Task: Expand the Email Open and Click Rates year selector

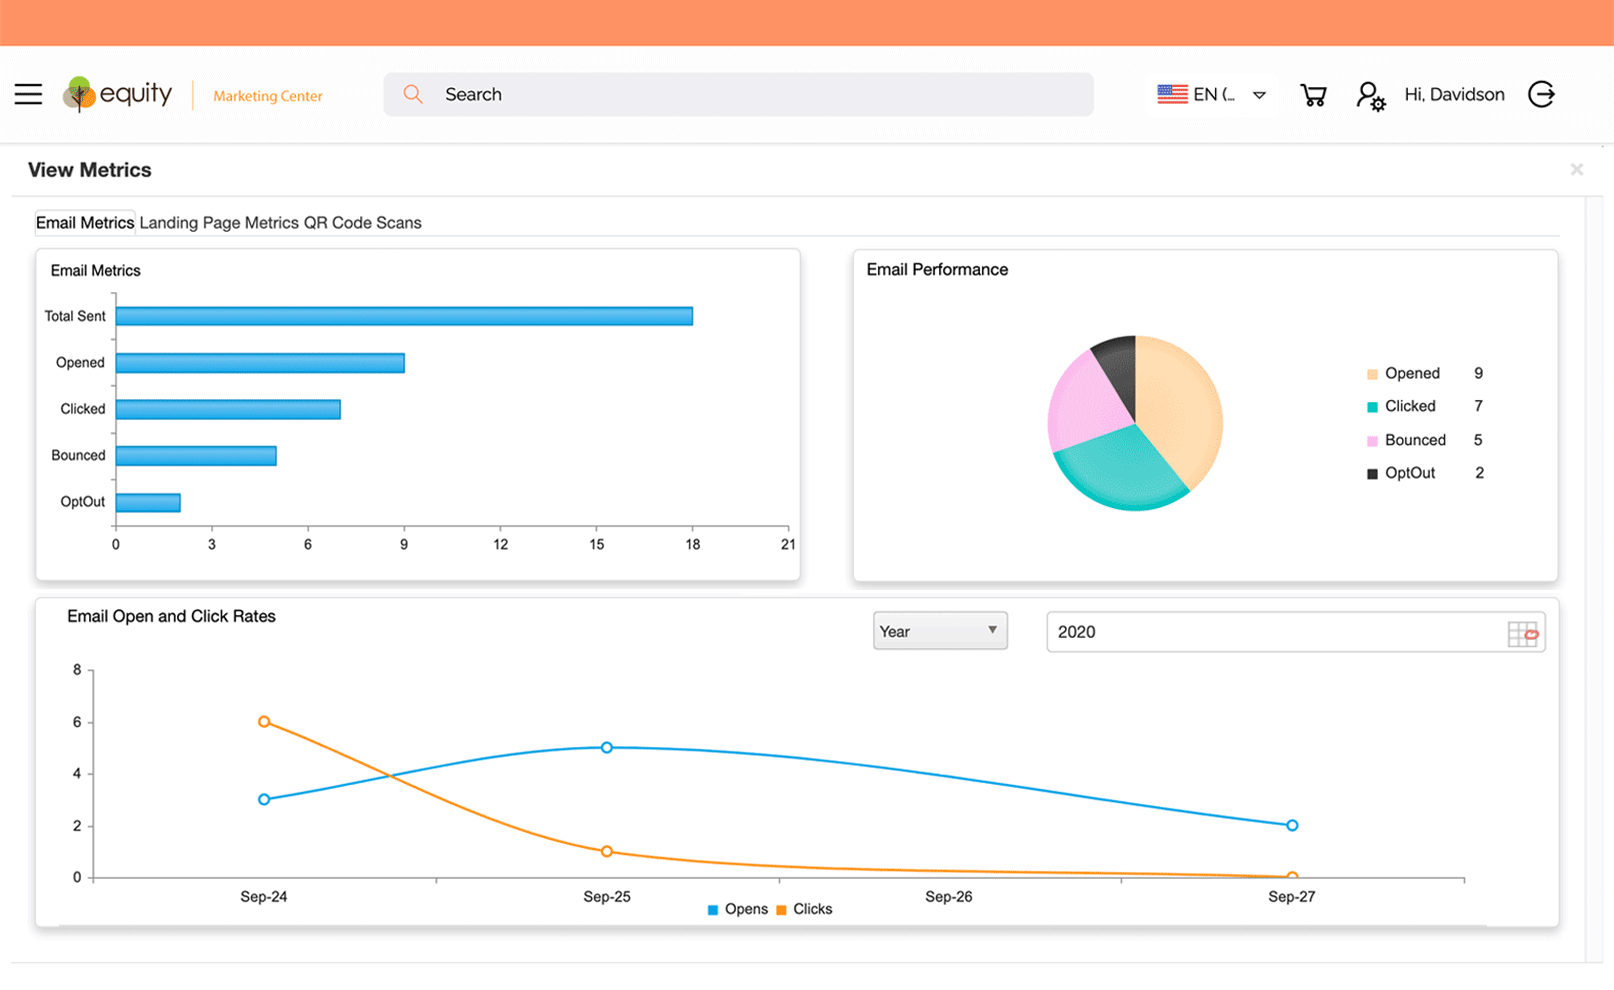Action: (1294, 632)
